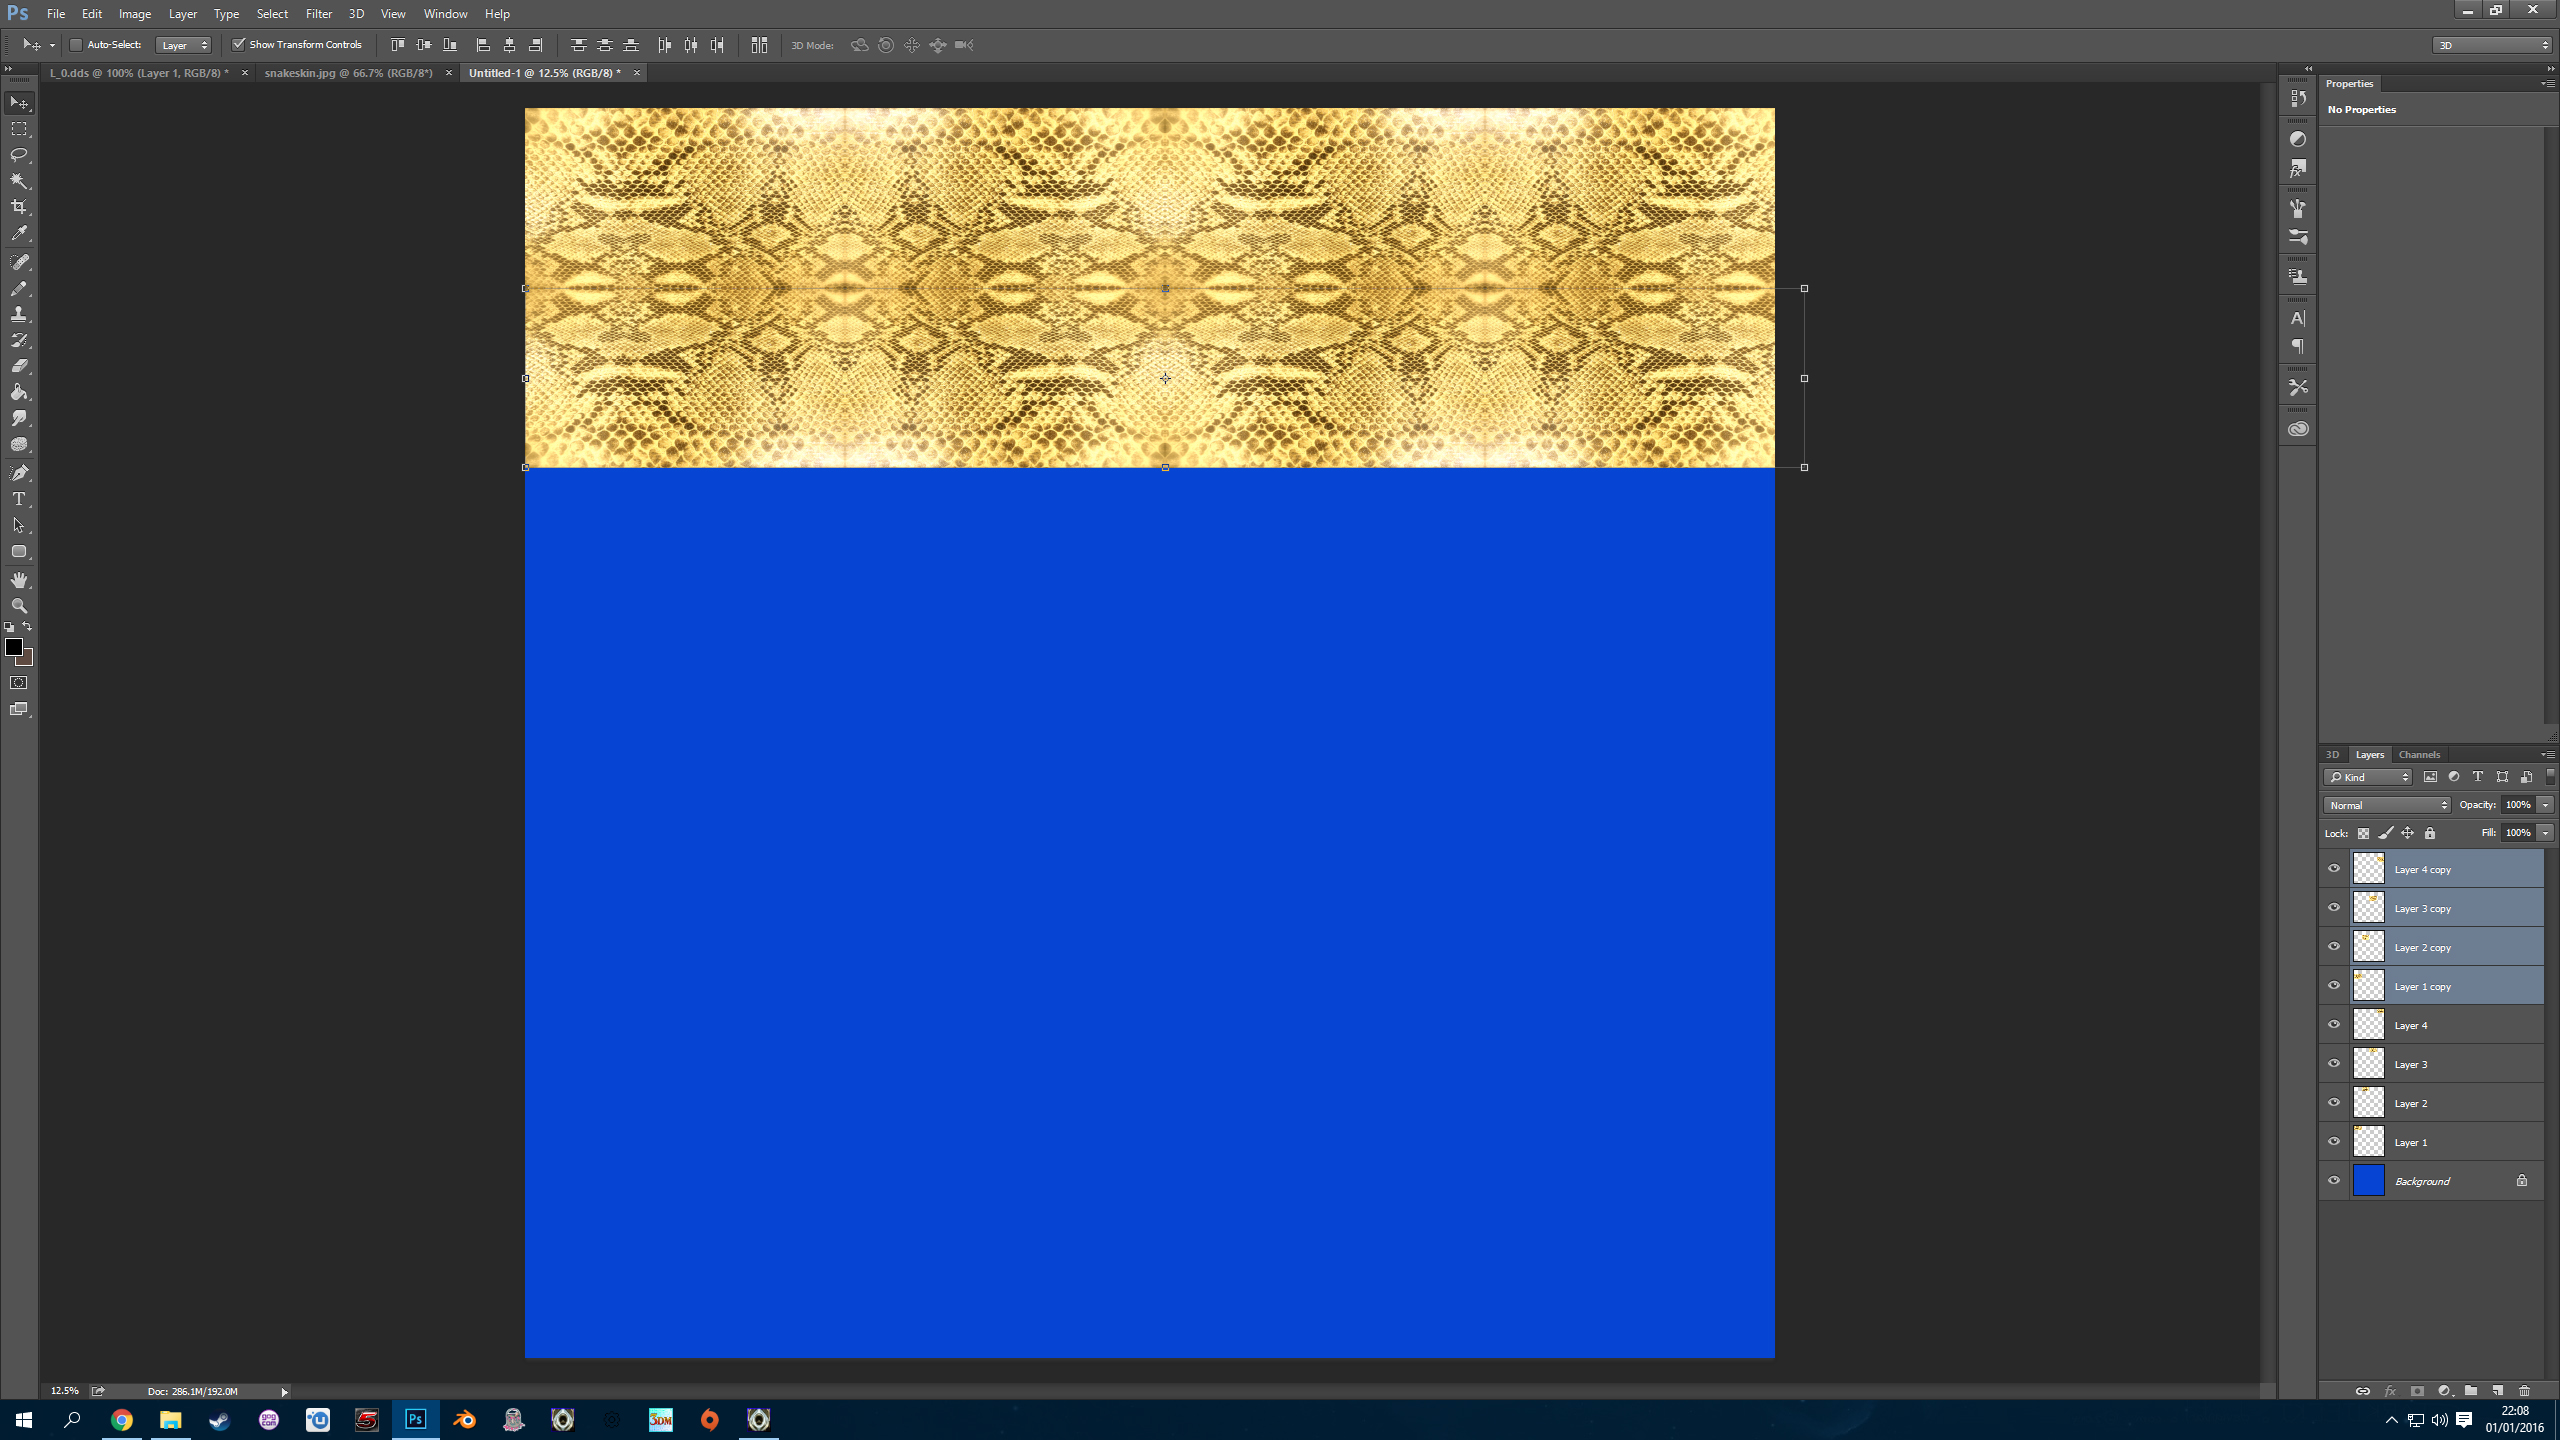
Task: Select the Eyedropper tool
Action: [19, 234]
